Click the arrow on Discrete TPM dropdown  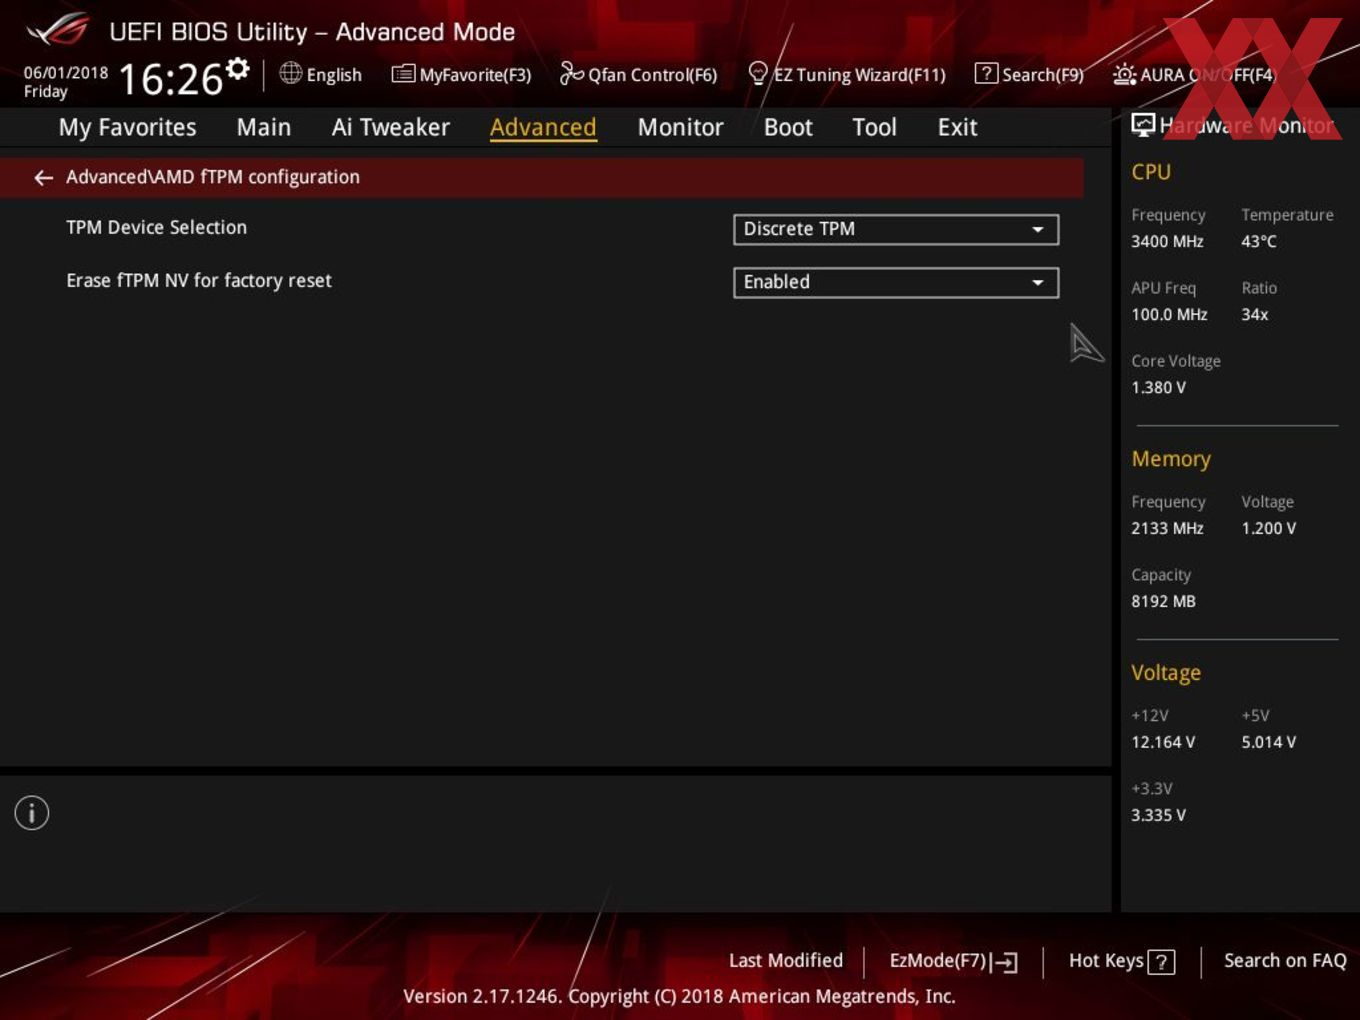coord(1038,230)
